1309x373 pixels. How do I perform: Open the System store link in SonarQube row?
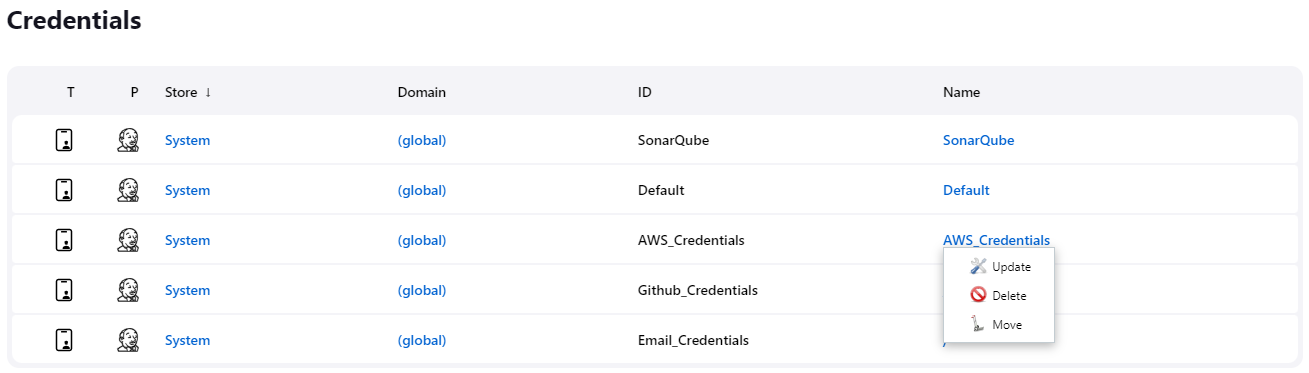tap(187, 140)
